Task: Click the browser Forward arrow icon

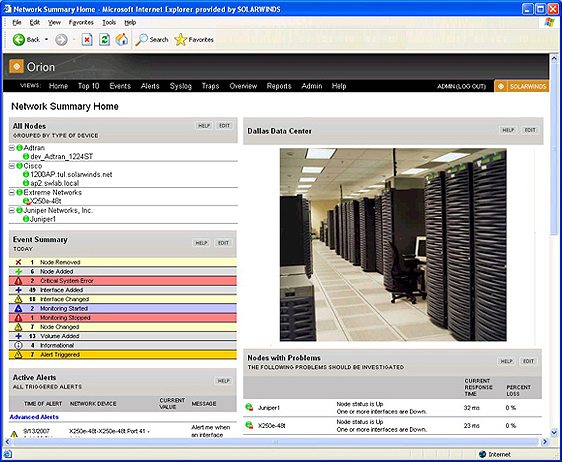Action: (x=61, y=39)
